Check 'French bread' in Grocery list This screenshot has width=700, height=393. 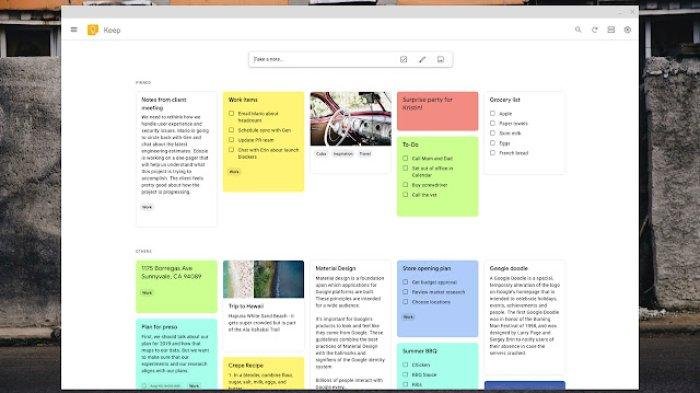point(492,153)
